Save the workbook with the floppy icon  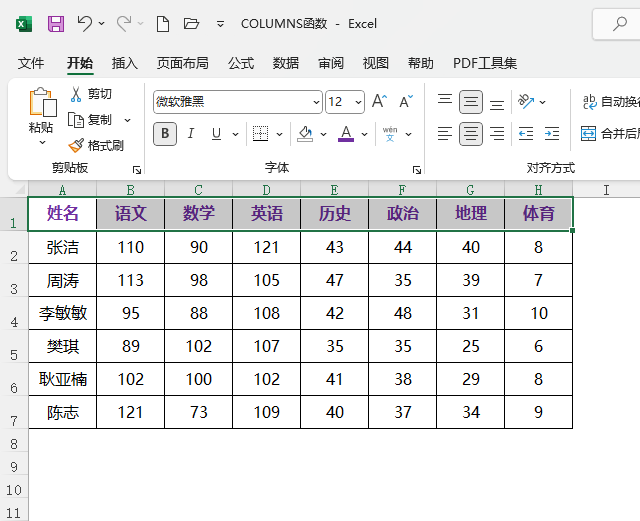coord(56,24)
